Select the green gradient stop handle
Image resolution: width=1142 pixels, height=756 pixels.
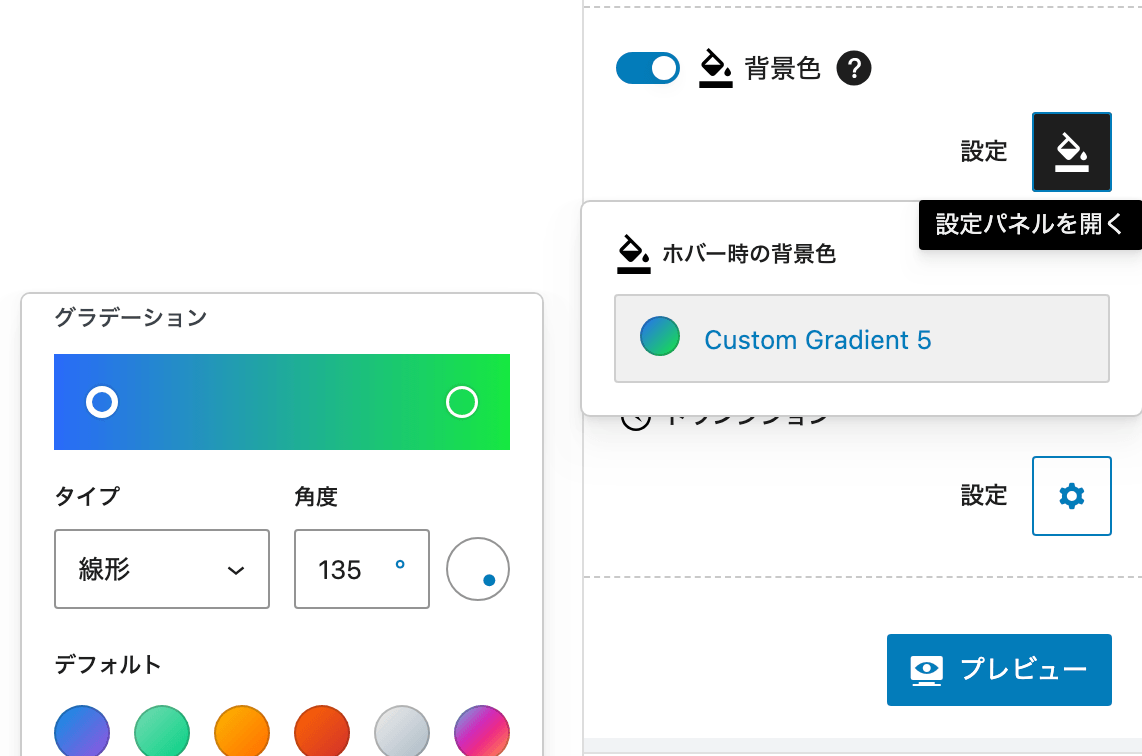click(462, 402)
